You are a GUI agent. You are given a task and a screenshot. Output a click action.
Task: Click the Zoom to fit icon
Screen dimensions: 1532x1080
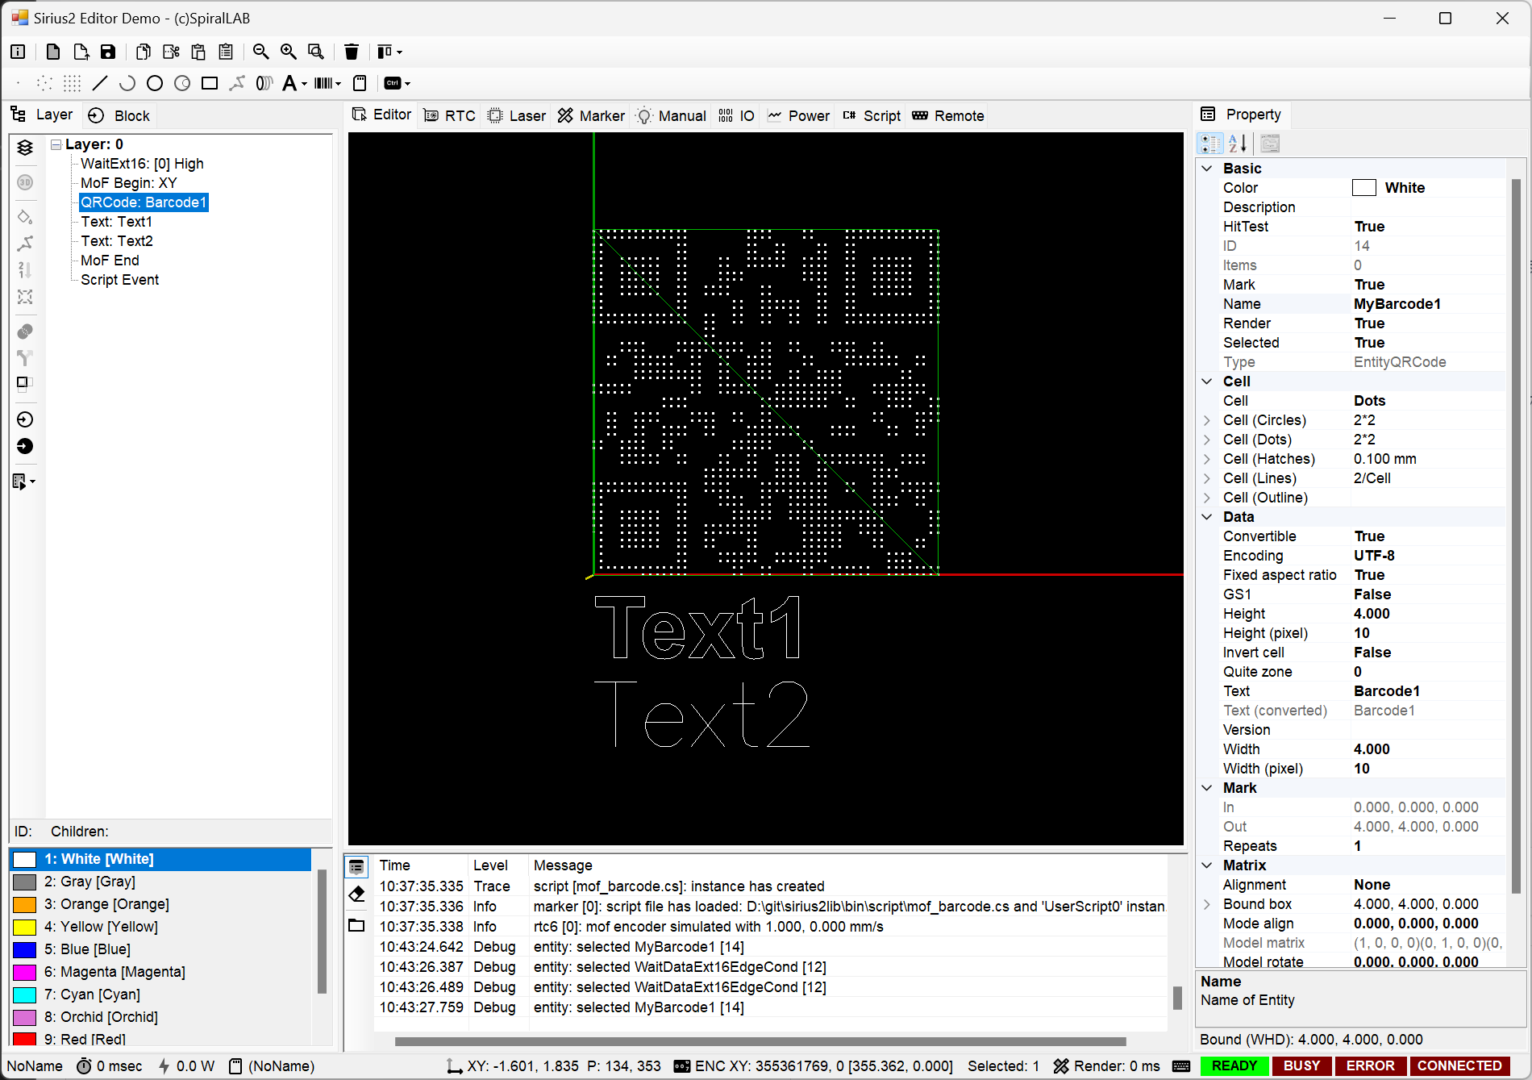click(316, 52)
